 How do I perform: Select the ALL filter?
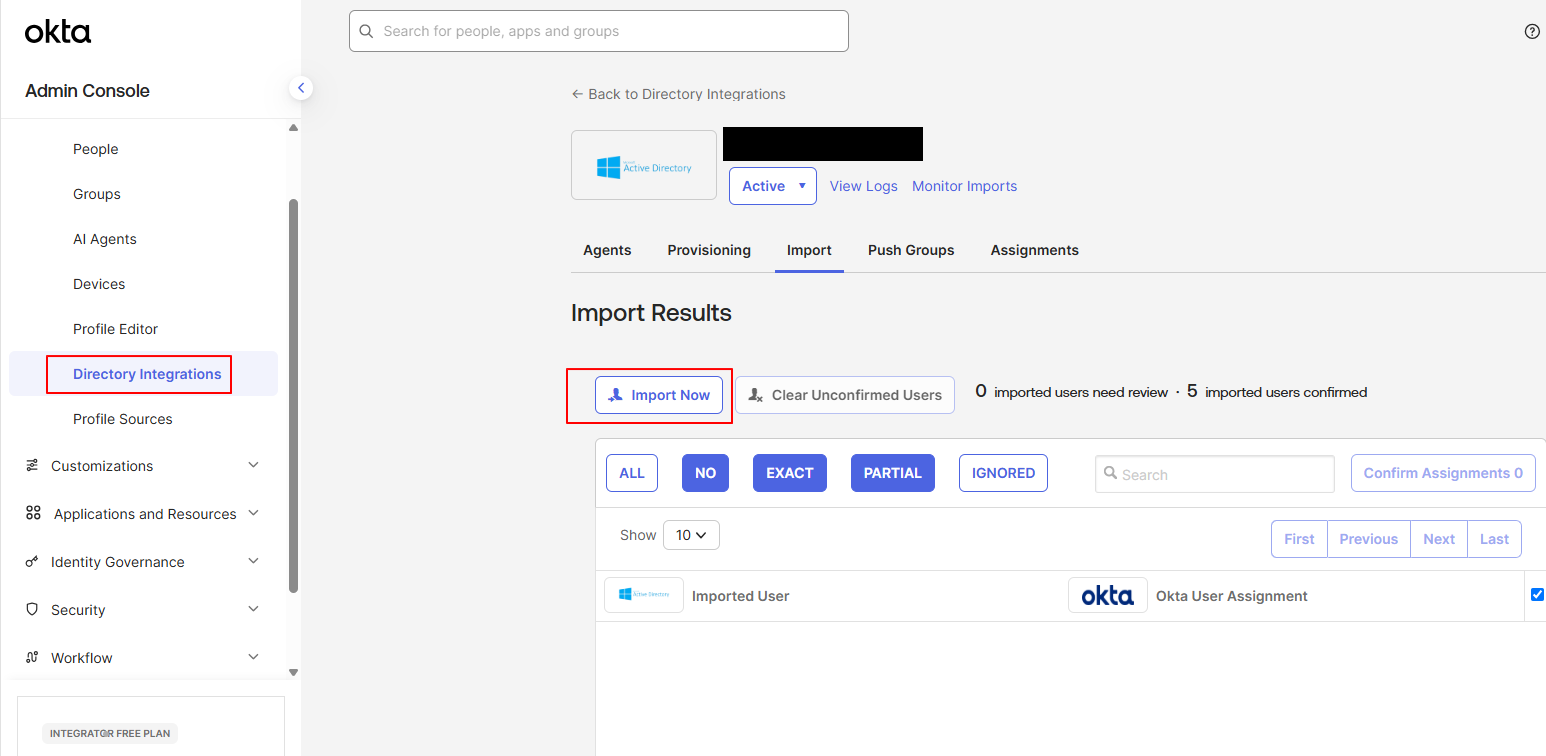coord(632,473)
